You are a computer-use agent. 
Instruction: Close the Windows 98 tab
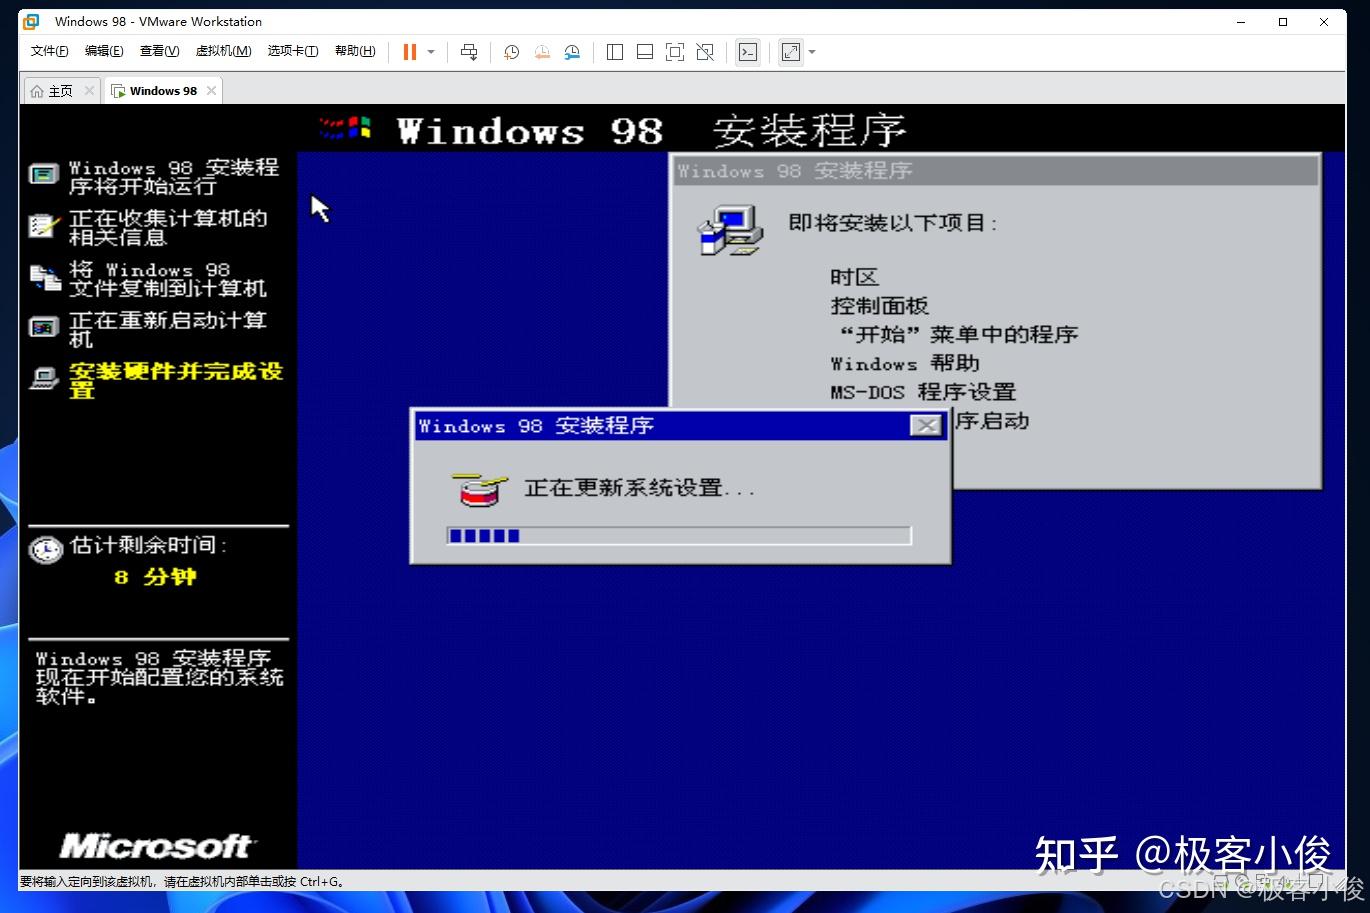tap(211, 91)
